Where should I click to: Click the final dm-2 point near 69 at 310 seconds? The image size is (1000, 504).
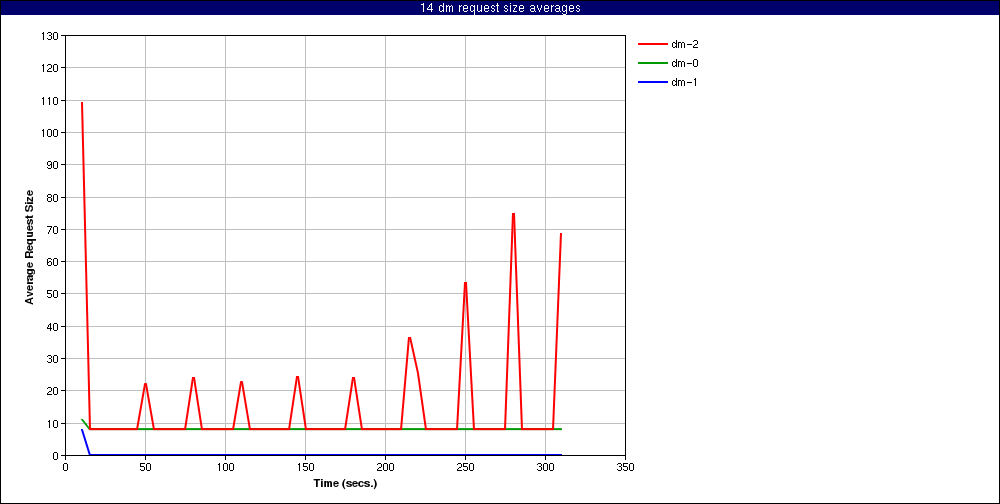click(x=561, y=233)
